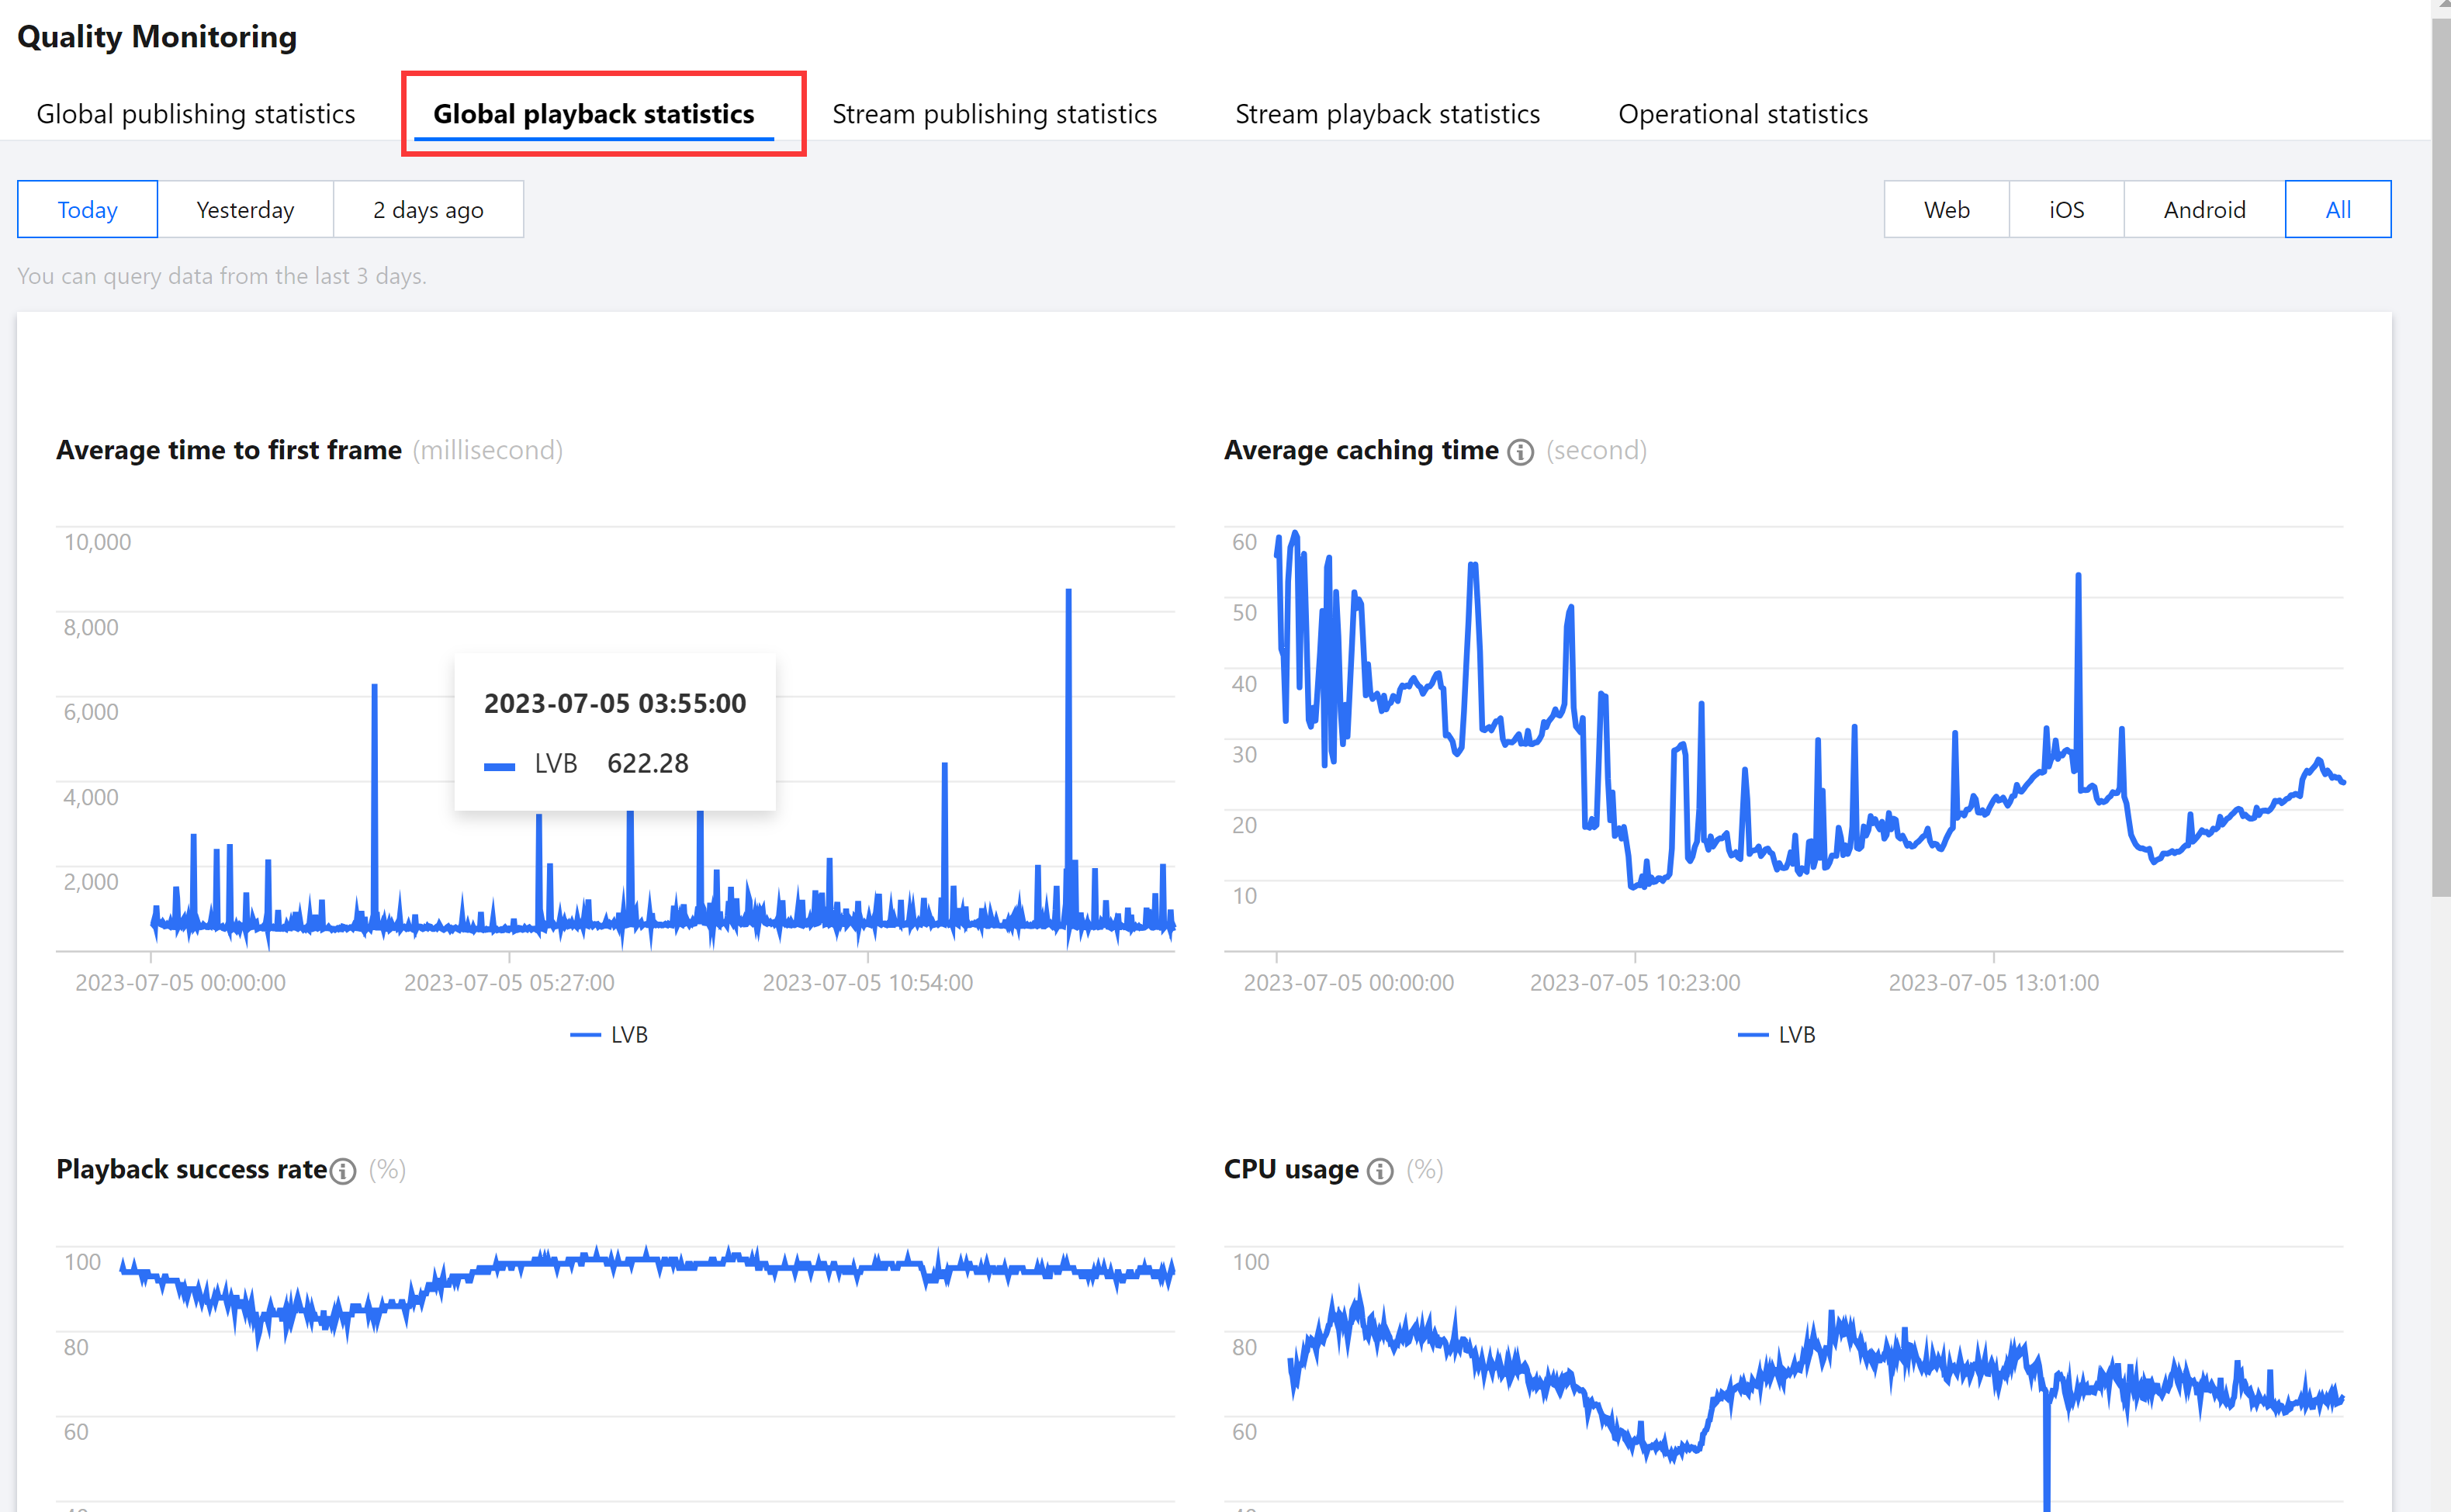This screenshot has height=1512, width=2451.
Task: Go to Stream playback statistics tab
Action: tap(1387, 114)
